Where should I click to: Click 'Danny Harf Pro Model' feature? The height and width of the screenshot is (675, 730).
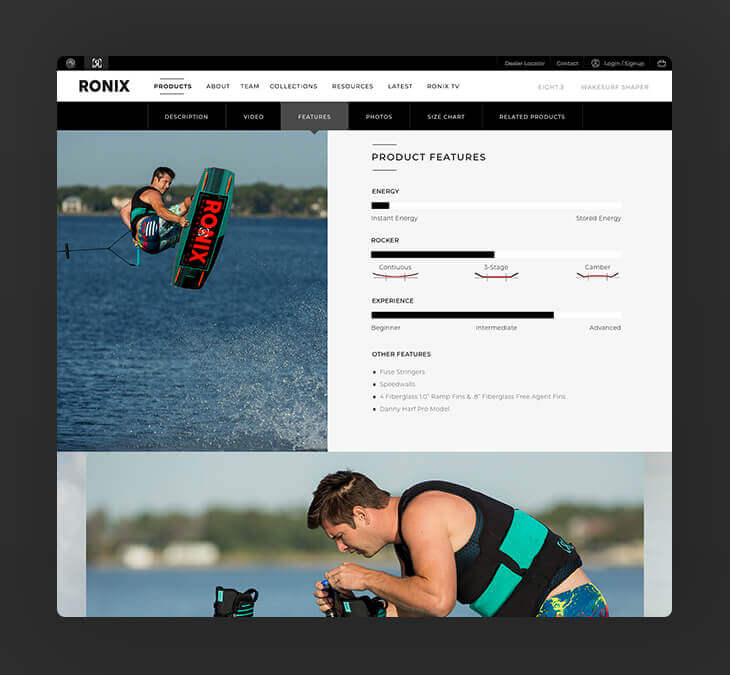pyautogui.click(x=414, y=409)
